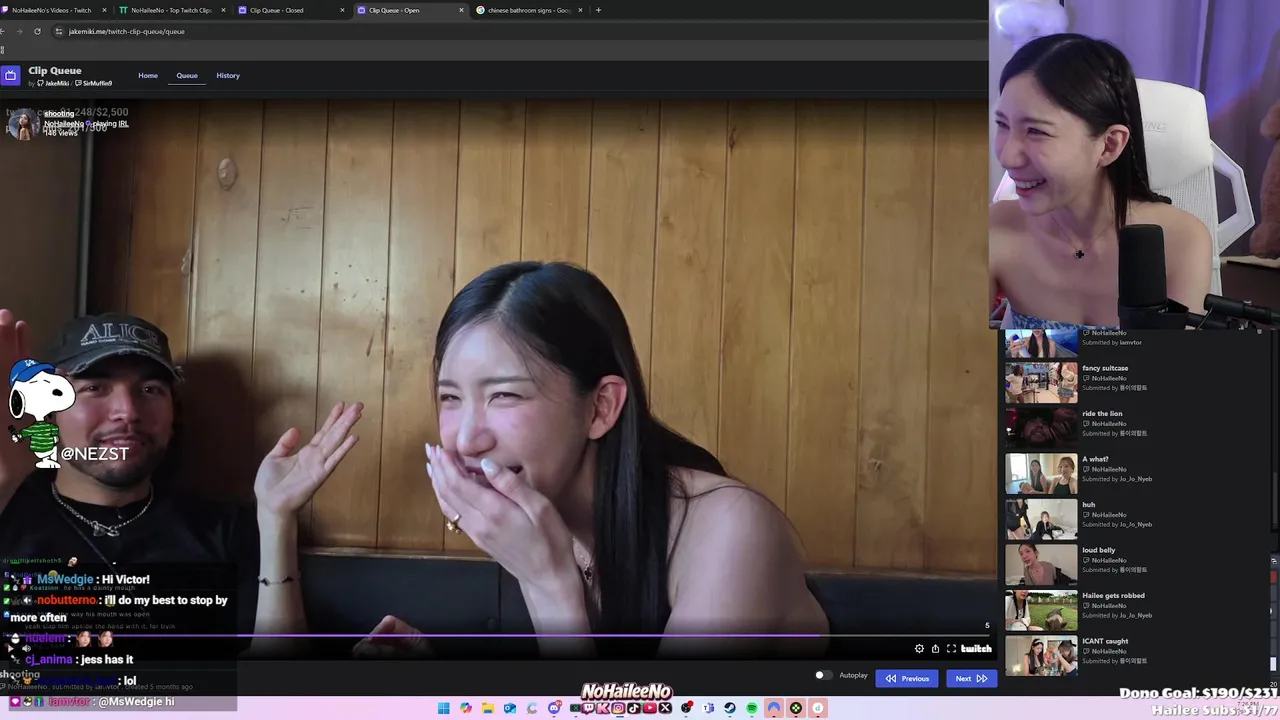Open Microsoft Teams from the taskbar
The height and width of the screenshot is (720, 1280).
coord(708,708)
